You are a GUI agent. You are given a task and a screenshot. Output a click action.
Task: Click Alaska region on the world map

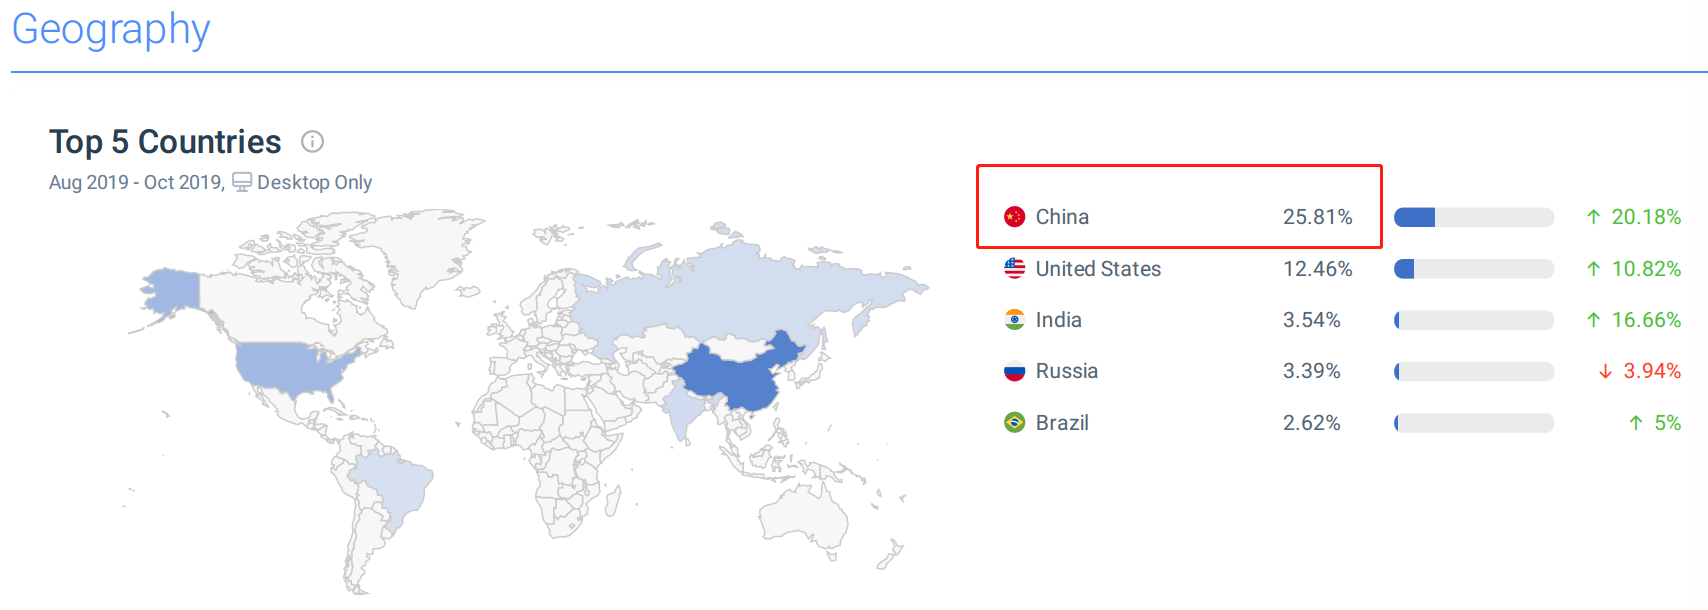[171, 290]
